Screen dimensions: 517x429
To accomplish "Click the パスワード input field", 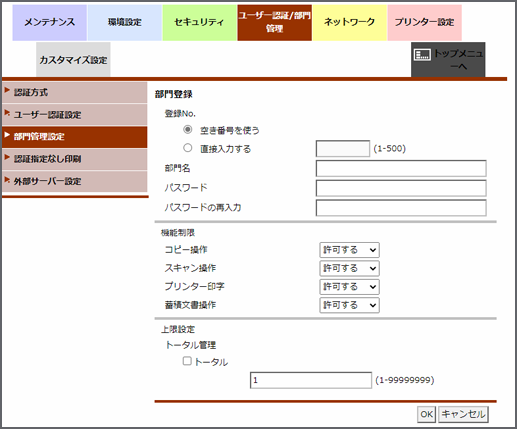I will click(401, 188).
